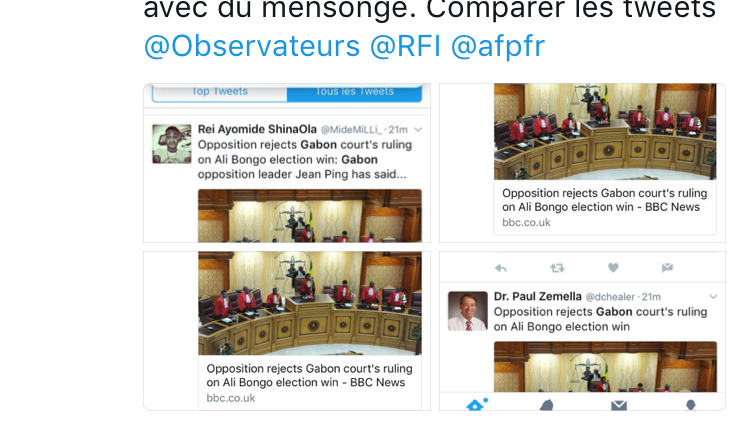Open the @afpfr mention link
The height and width of the screenshot is (437, 750).
click(x=498, y=46)
